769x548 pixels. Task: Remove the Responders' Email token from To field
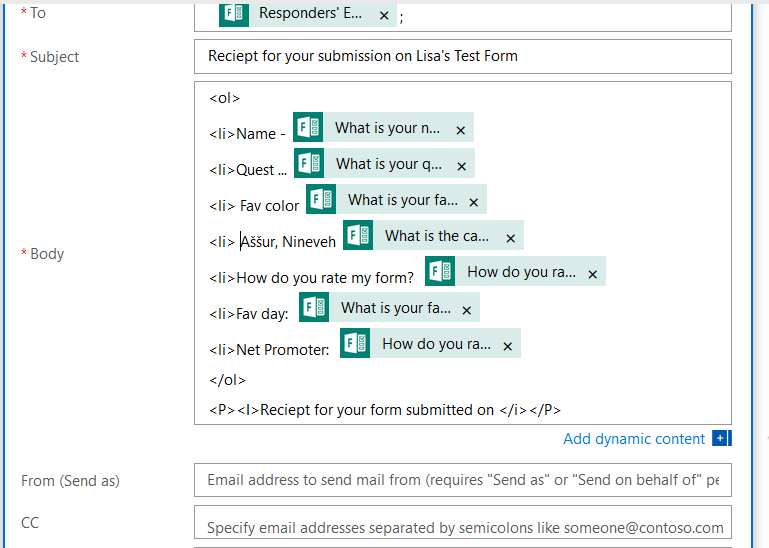(384, 16)
